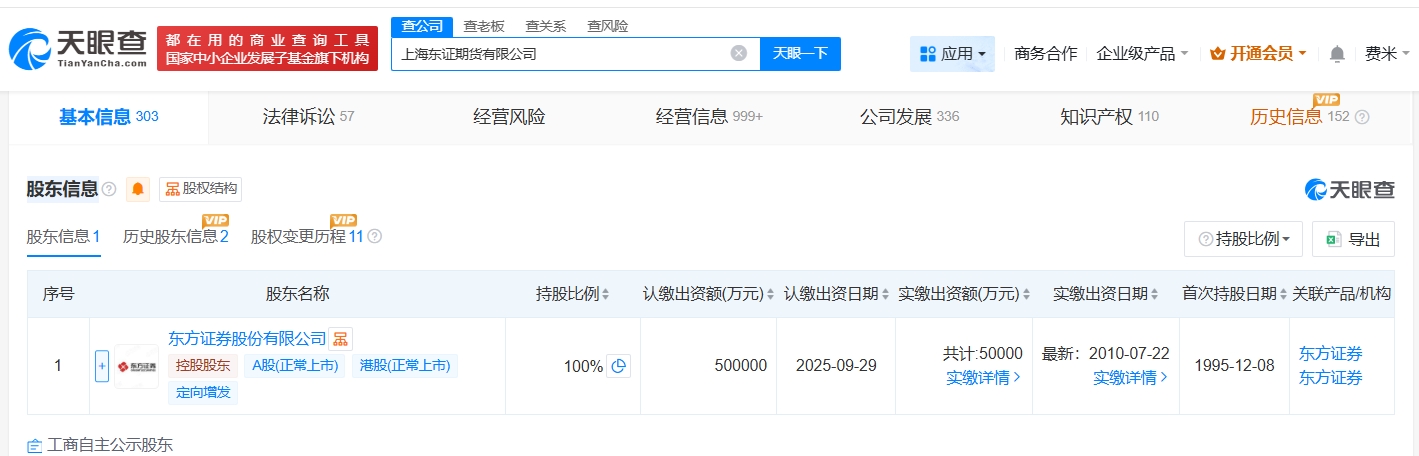1419x456 pixels.
Task: Click the help icon next to 股权变更历程
Action: coord(375,237)
